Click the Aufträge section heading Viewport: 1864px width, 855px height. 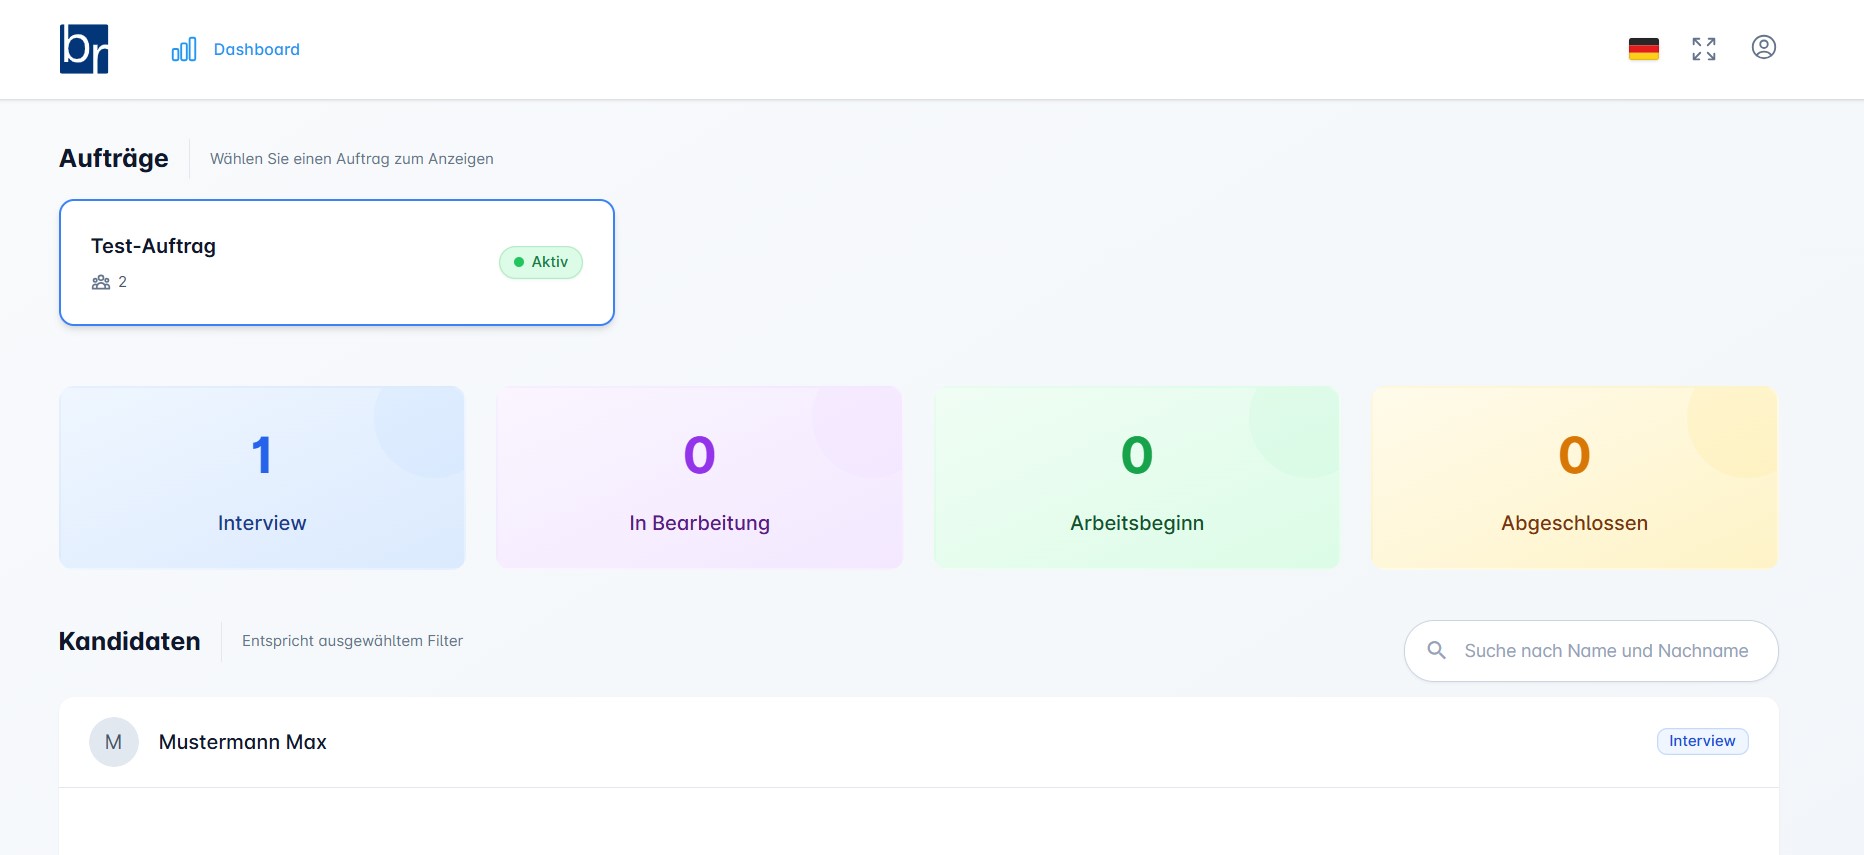point(114,159)
